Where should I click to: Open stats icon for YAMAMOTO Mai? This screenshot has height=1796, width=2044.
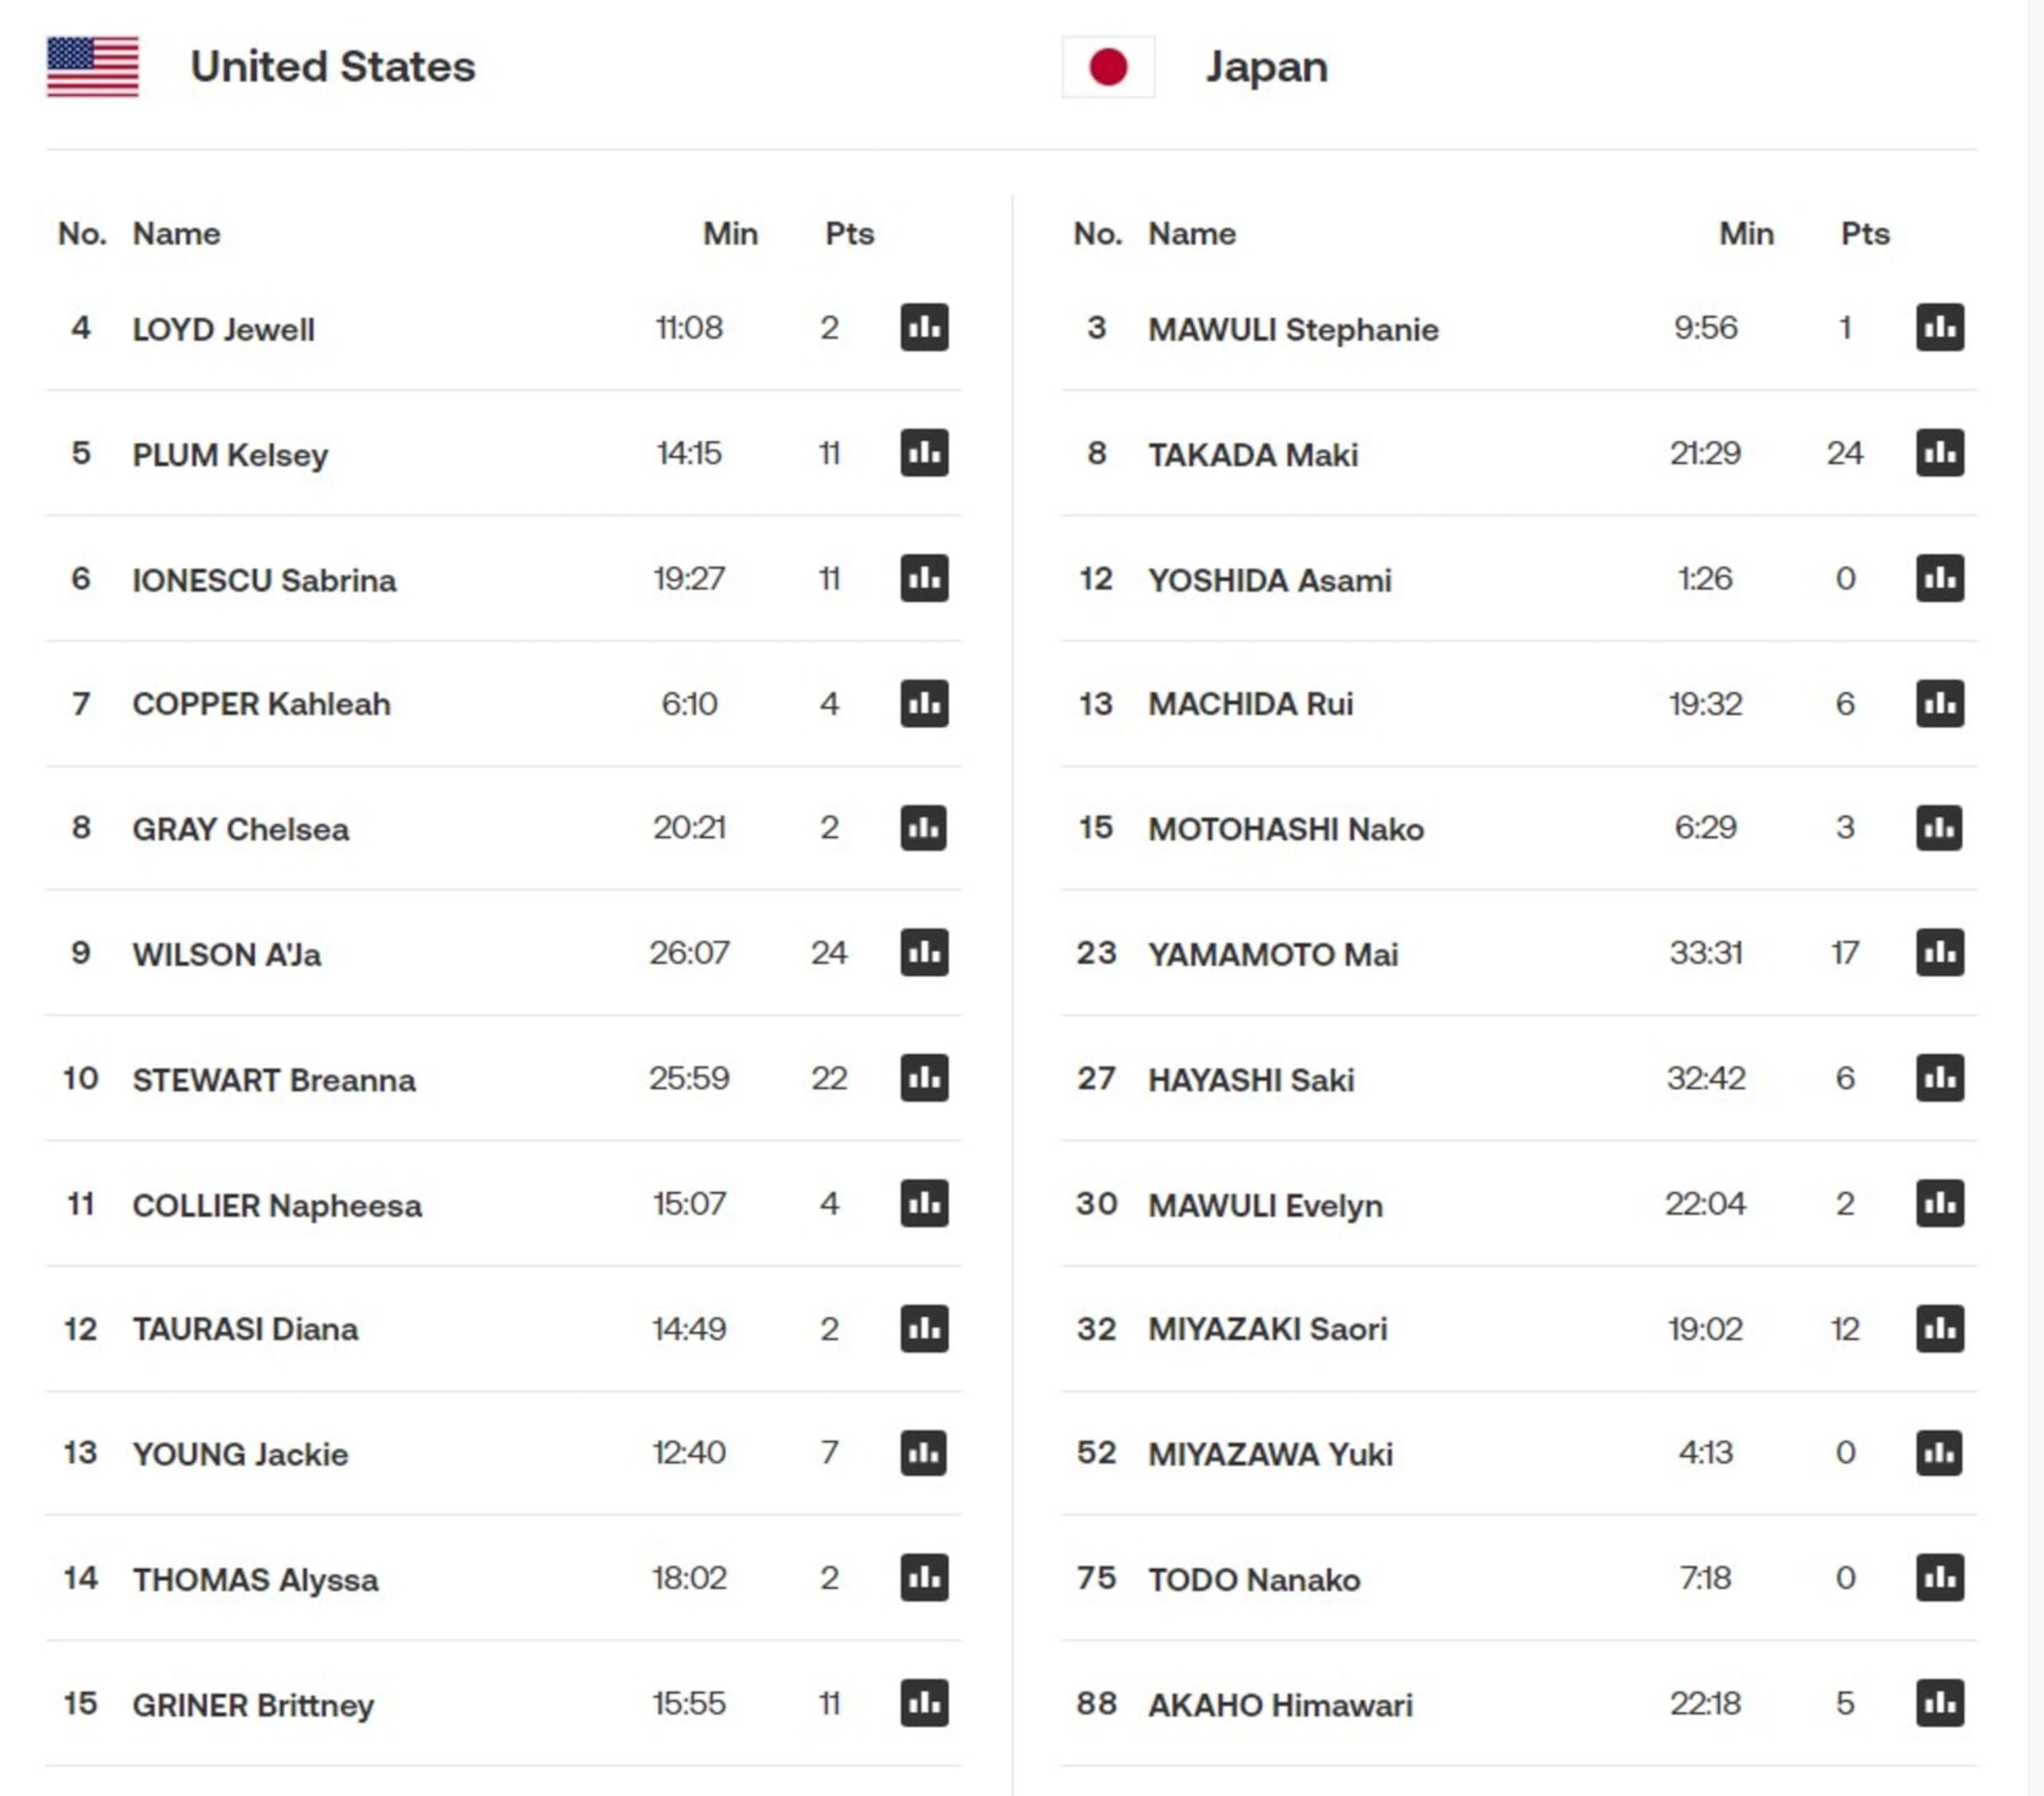(1939, 952)
